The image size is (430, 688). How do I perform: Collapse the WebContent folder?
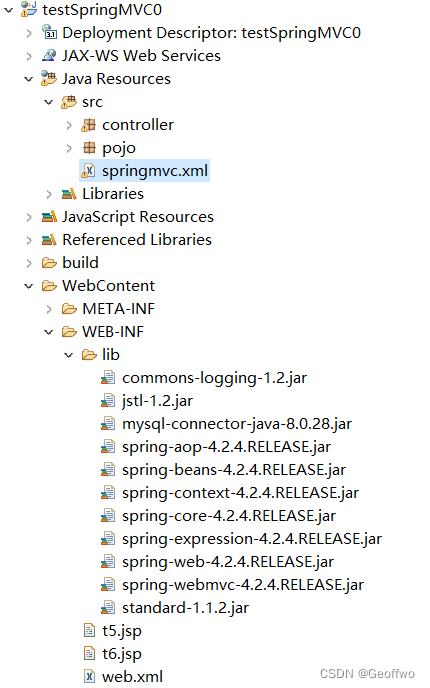click(29, 286)
